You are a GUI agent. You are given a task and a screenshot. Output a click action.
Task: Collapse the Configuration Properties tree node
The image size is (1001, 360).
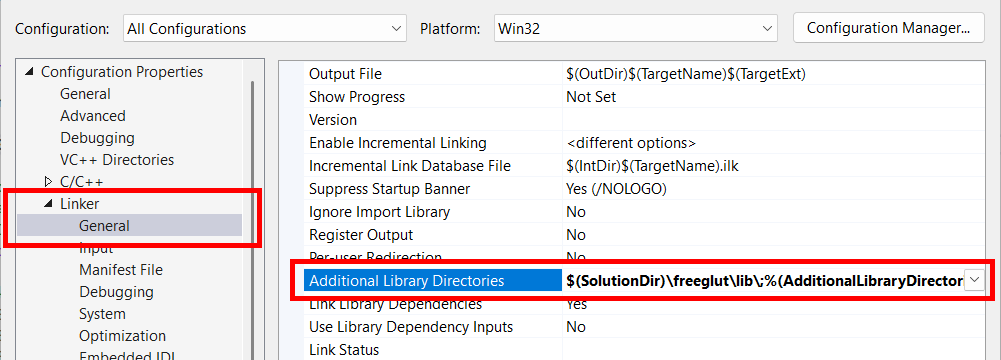coord(29,72)
